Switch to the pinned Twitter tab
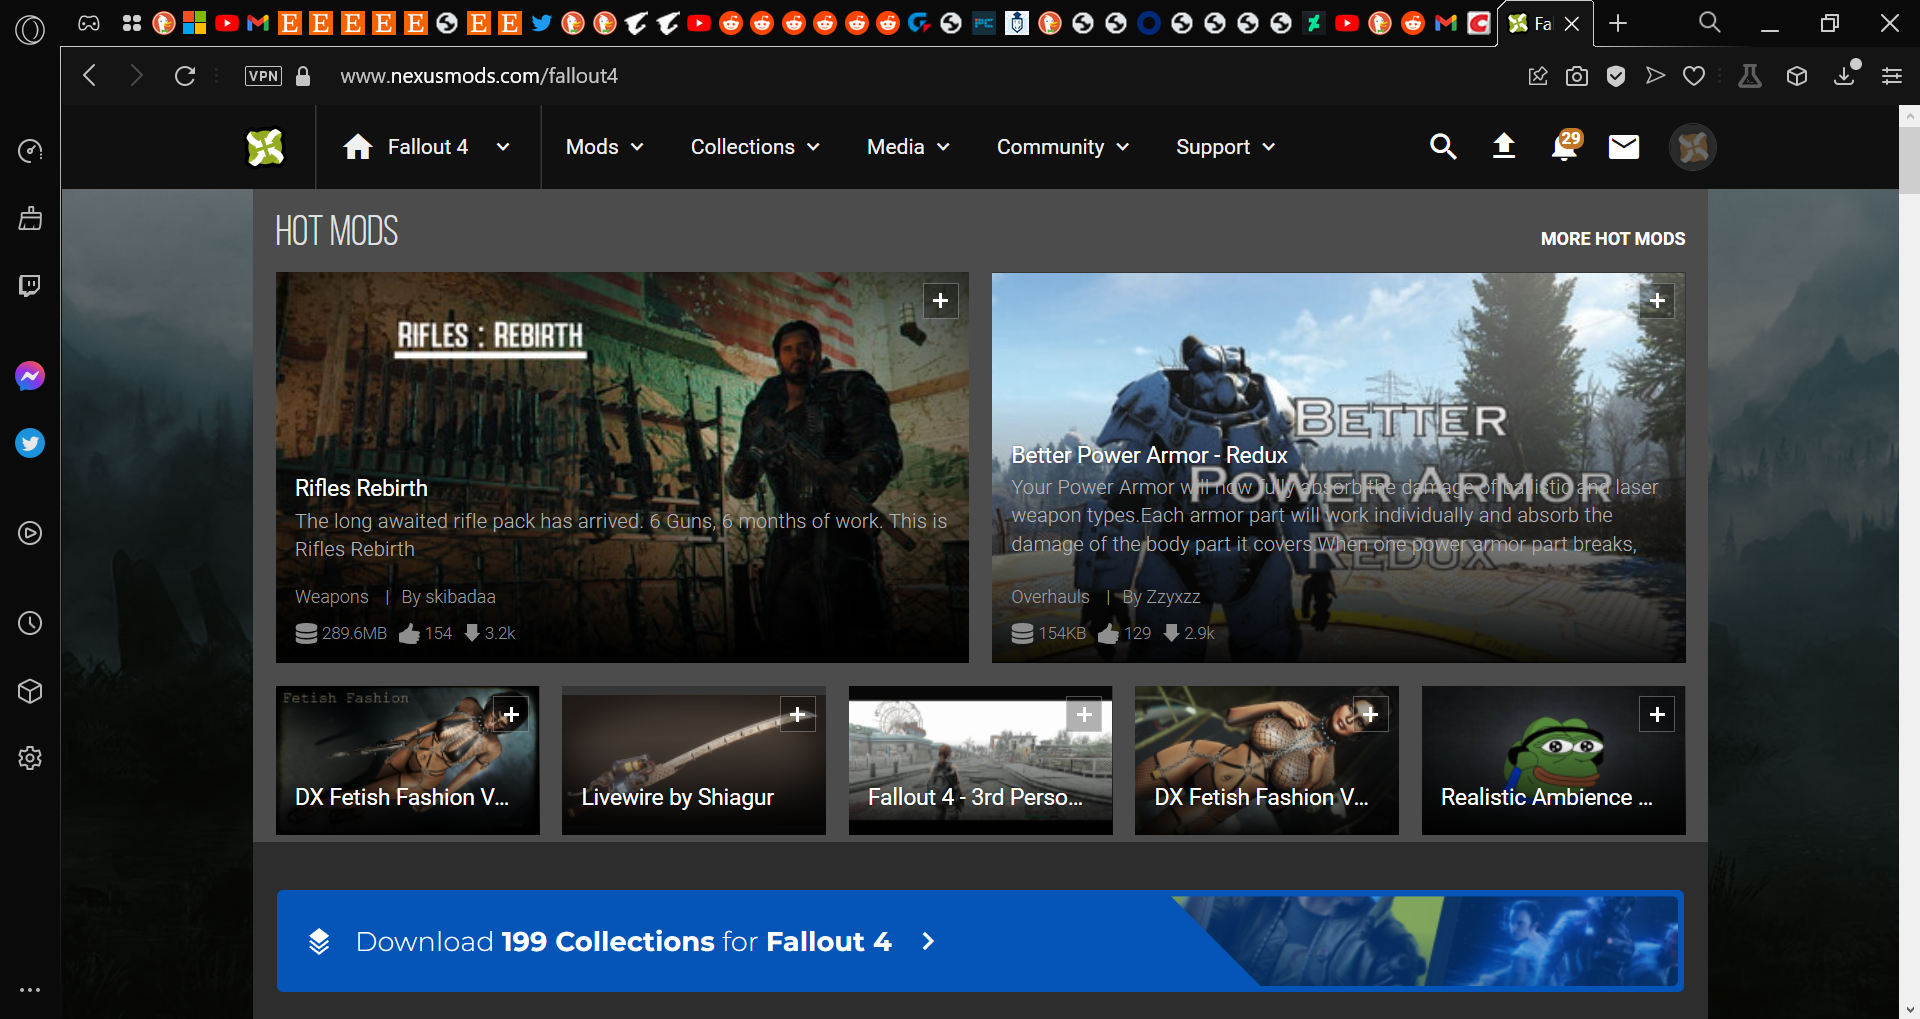 [541, 23]
